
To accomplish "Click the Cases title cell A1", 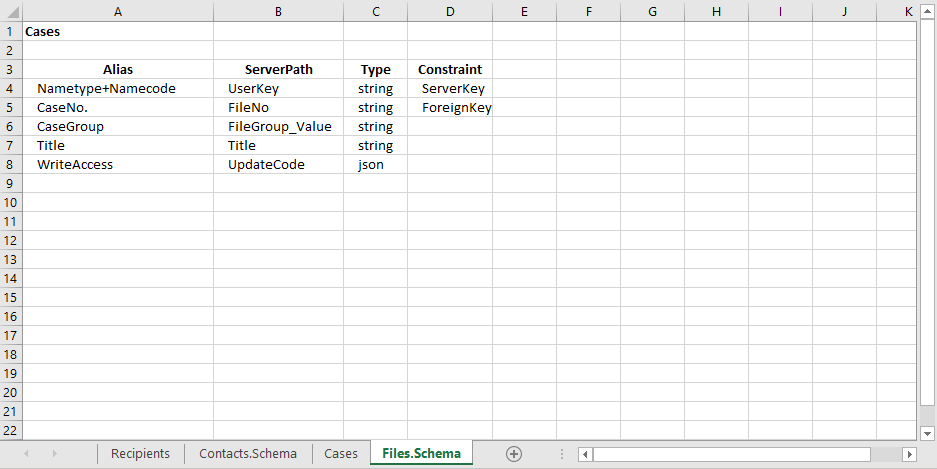I will pos(118,32).
